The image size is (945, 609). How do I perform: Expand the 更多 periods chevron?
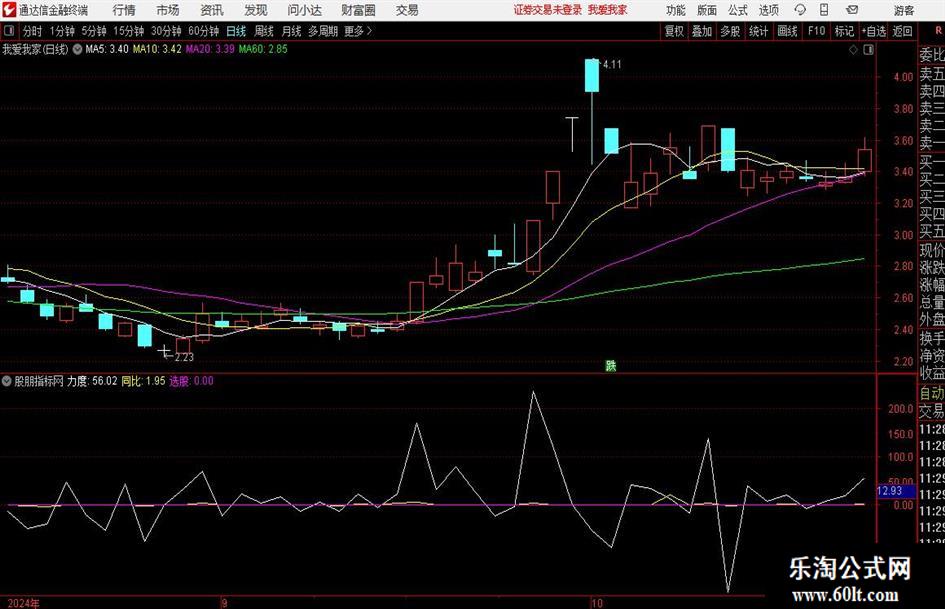369,31
